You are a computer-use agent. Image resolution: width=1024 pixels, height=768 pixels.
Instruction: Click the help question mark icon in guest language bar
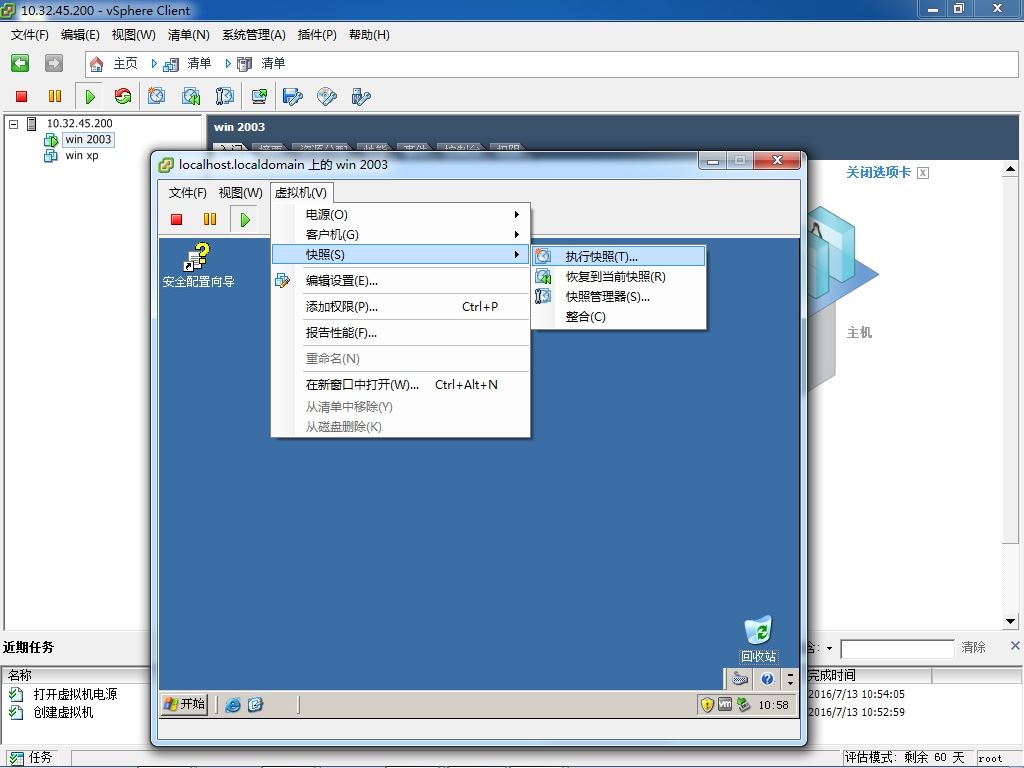coord(767,679)
